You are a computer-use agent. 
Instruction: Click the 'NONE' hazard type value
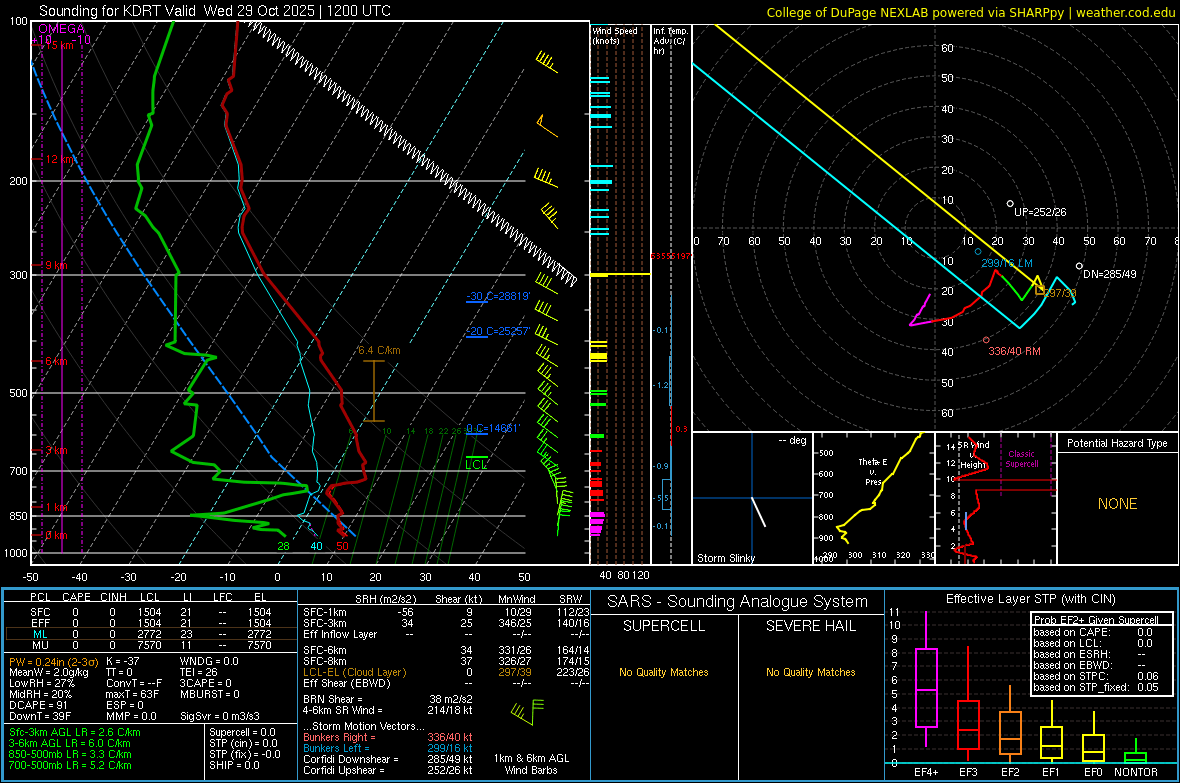tap(1118, 504)
